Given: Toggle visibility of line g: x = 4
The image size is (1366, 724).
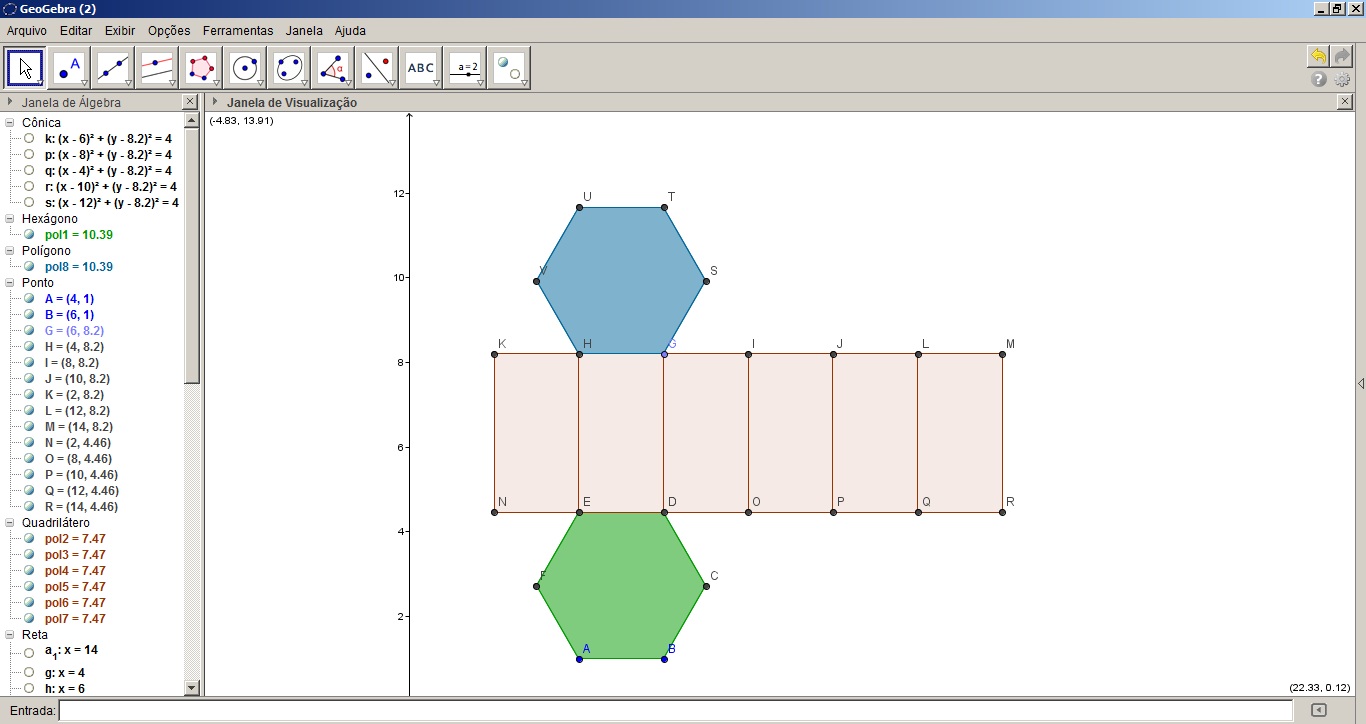Looking at the screenshot, I should 29,674.
